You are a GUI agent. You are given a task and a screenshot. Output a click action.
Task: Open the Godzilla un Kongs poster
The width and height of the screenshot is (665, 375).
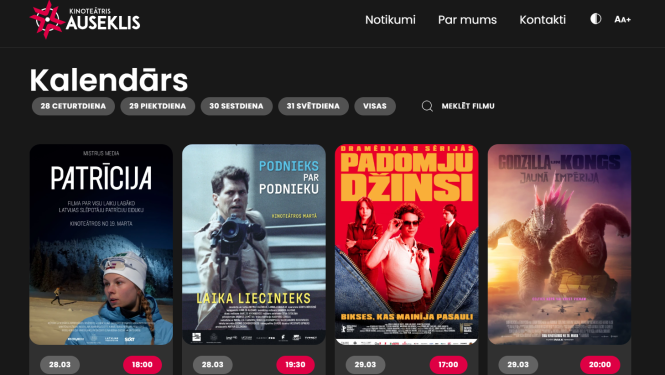[x=559, y=244]
